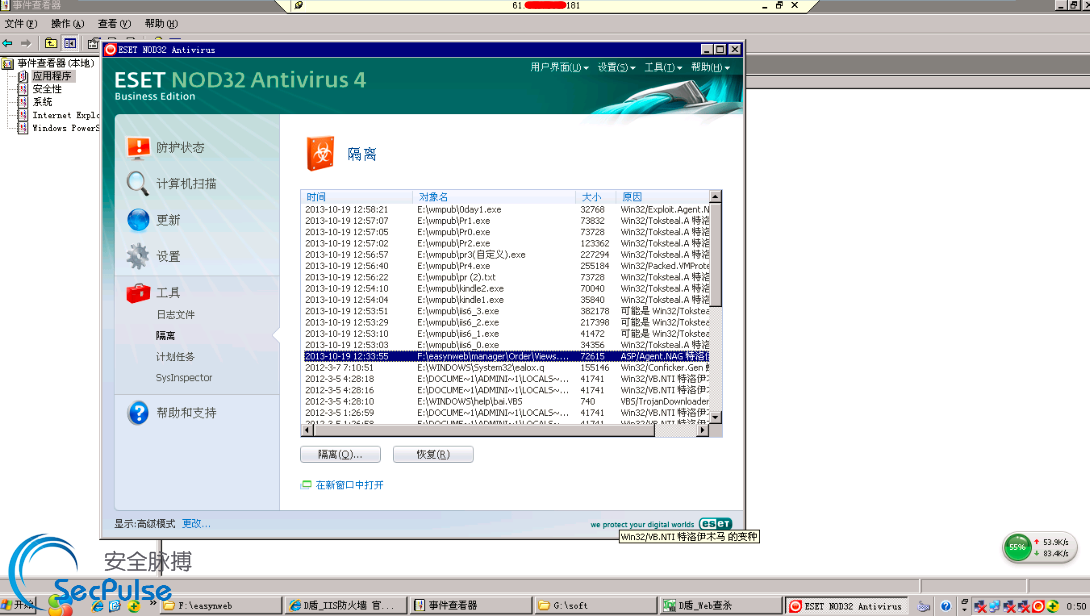Click the Event Viewer forward arrow
The width and height of the screenshot is (1090, 616).
(x=26, y=43)
